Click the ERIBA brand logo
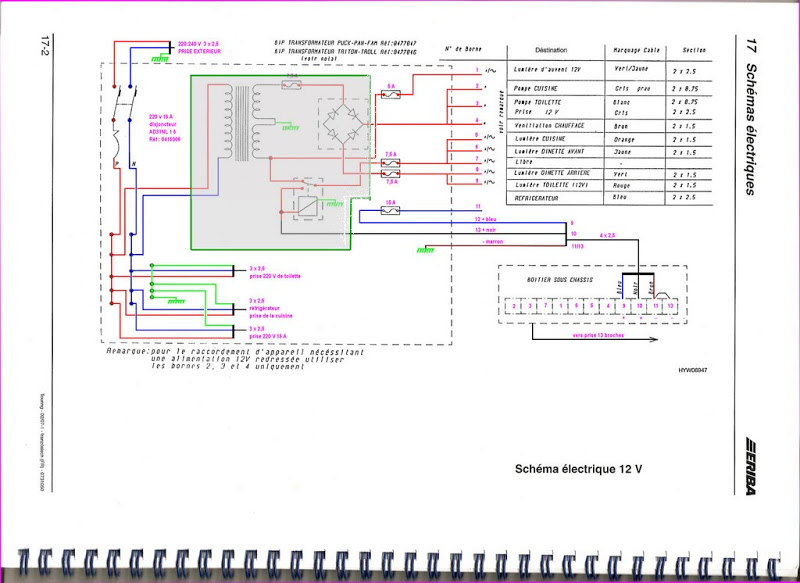Screen dimensions: 800x583 pos(750,465)
